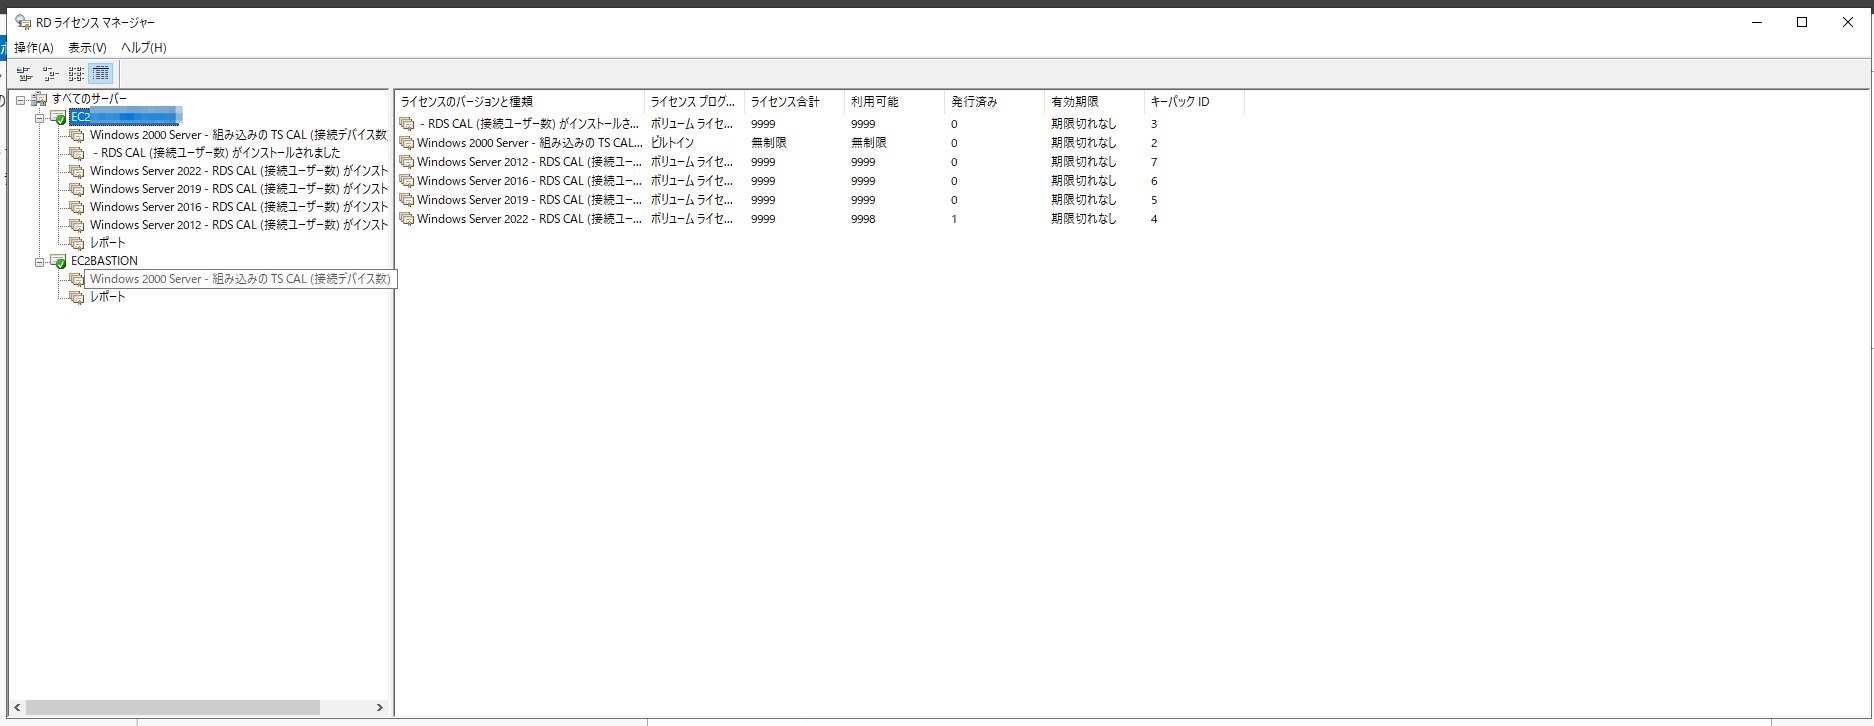The width and height of the screenshot is (1874, 726).
Task: Click key pack ID 7 in Server 2012 row
Action: [x=1154, y=162]
